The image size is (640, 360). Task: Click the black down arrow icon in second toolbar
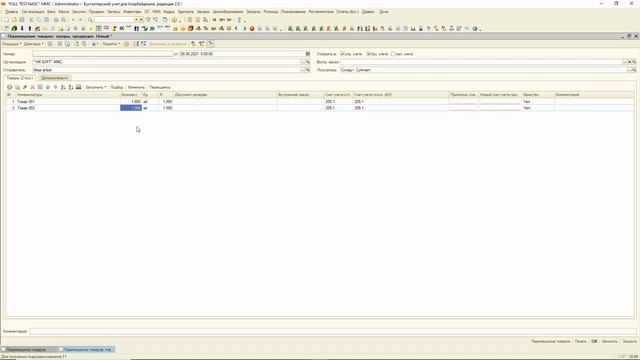pos(22,29)
